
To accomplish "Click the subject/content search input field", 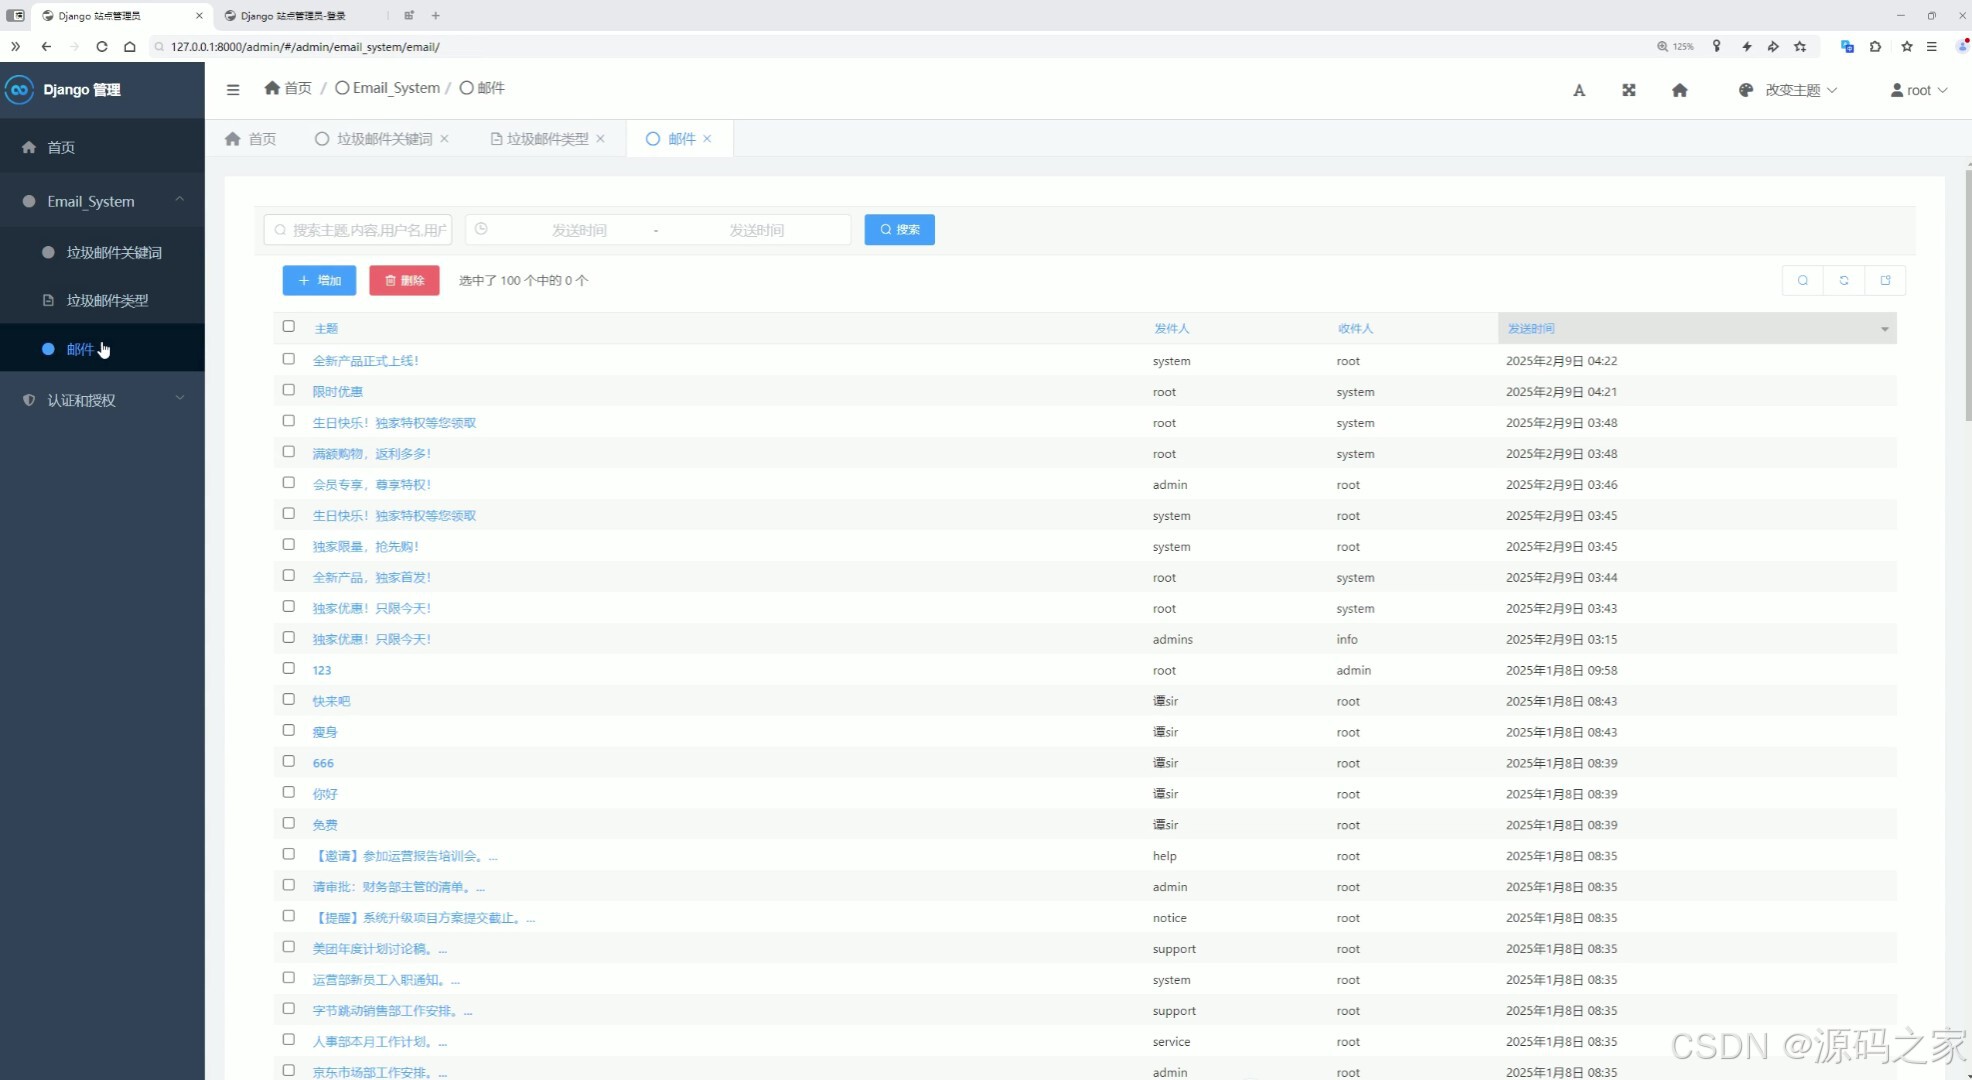I will (360, 230).
